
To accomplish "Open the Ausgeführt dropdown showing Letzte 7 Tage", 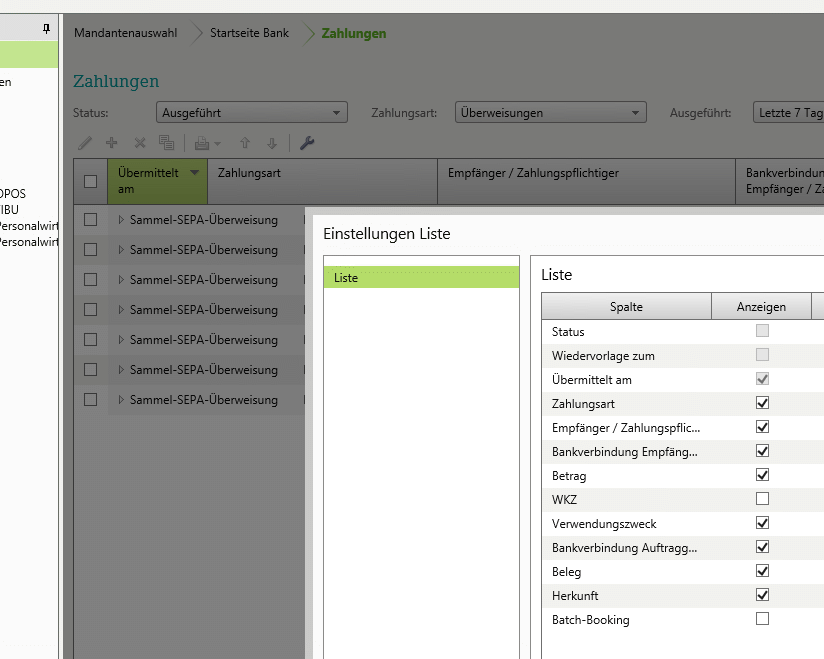I will (788, 112).
